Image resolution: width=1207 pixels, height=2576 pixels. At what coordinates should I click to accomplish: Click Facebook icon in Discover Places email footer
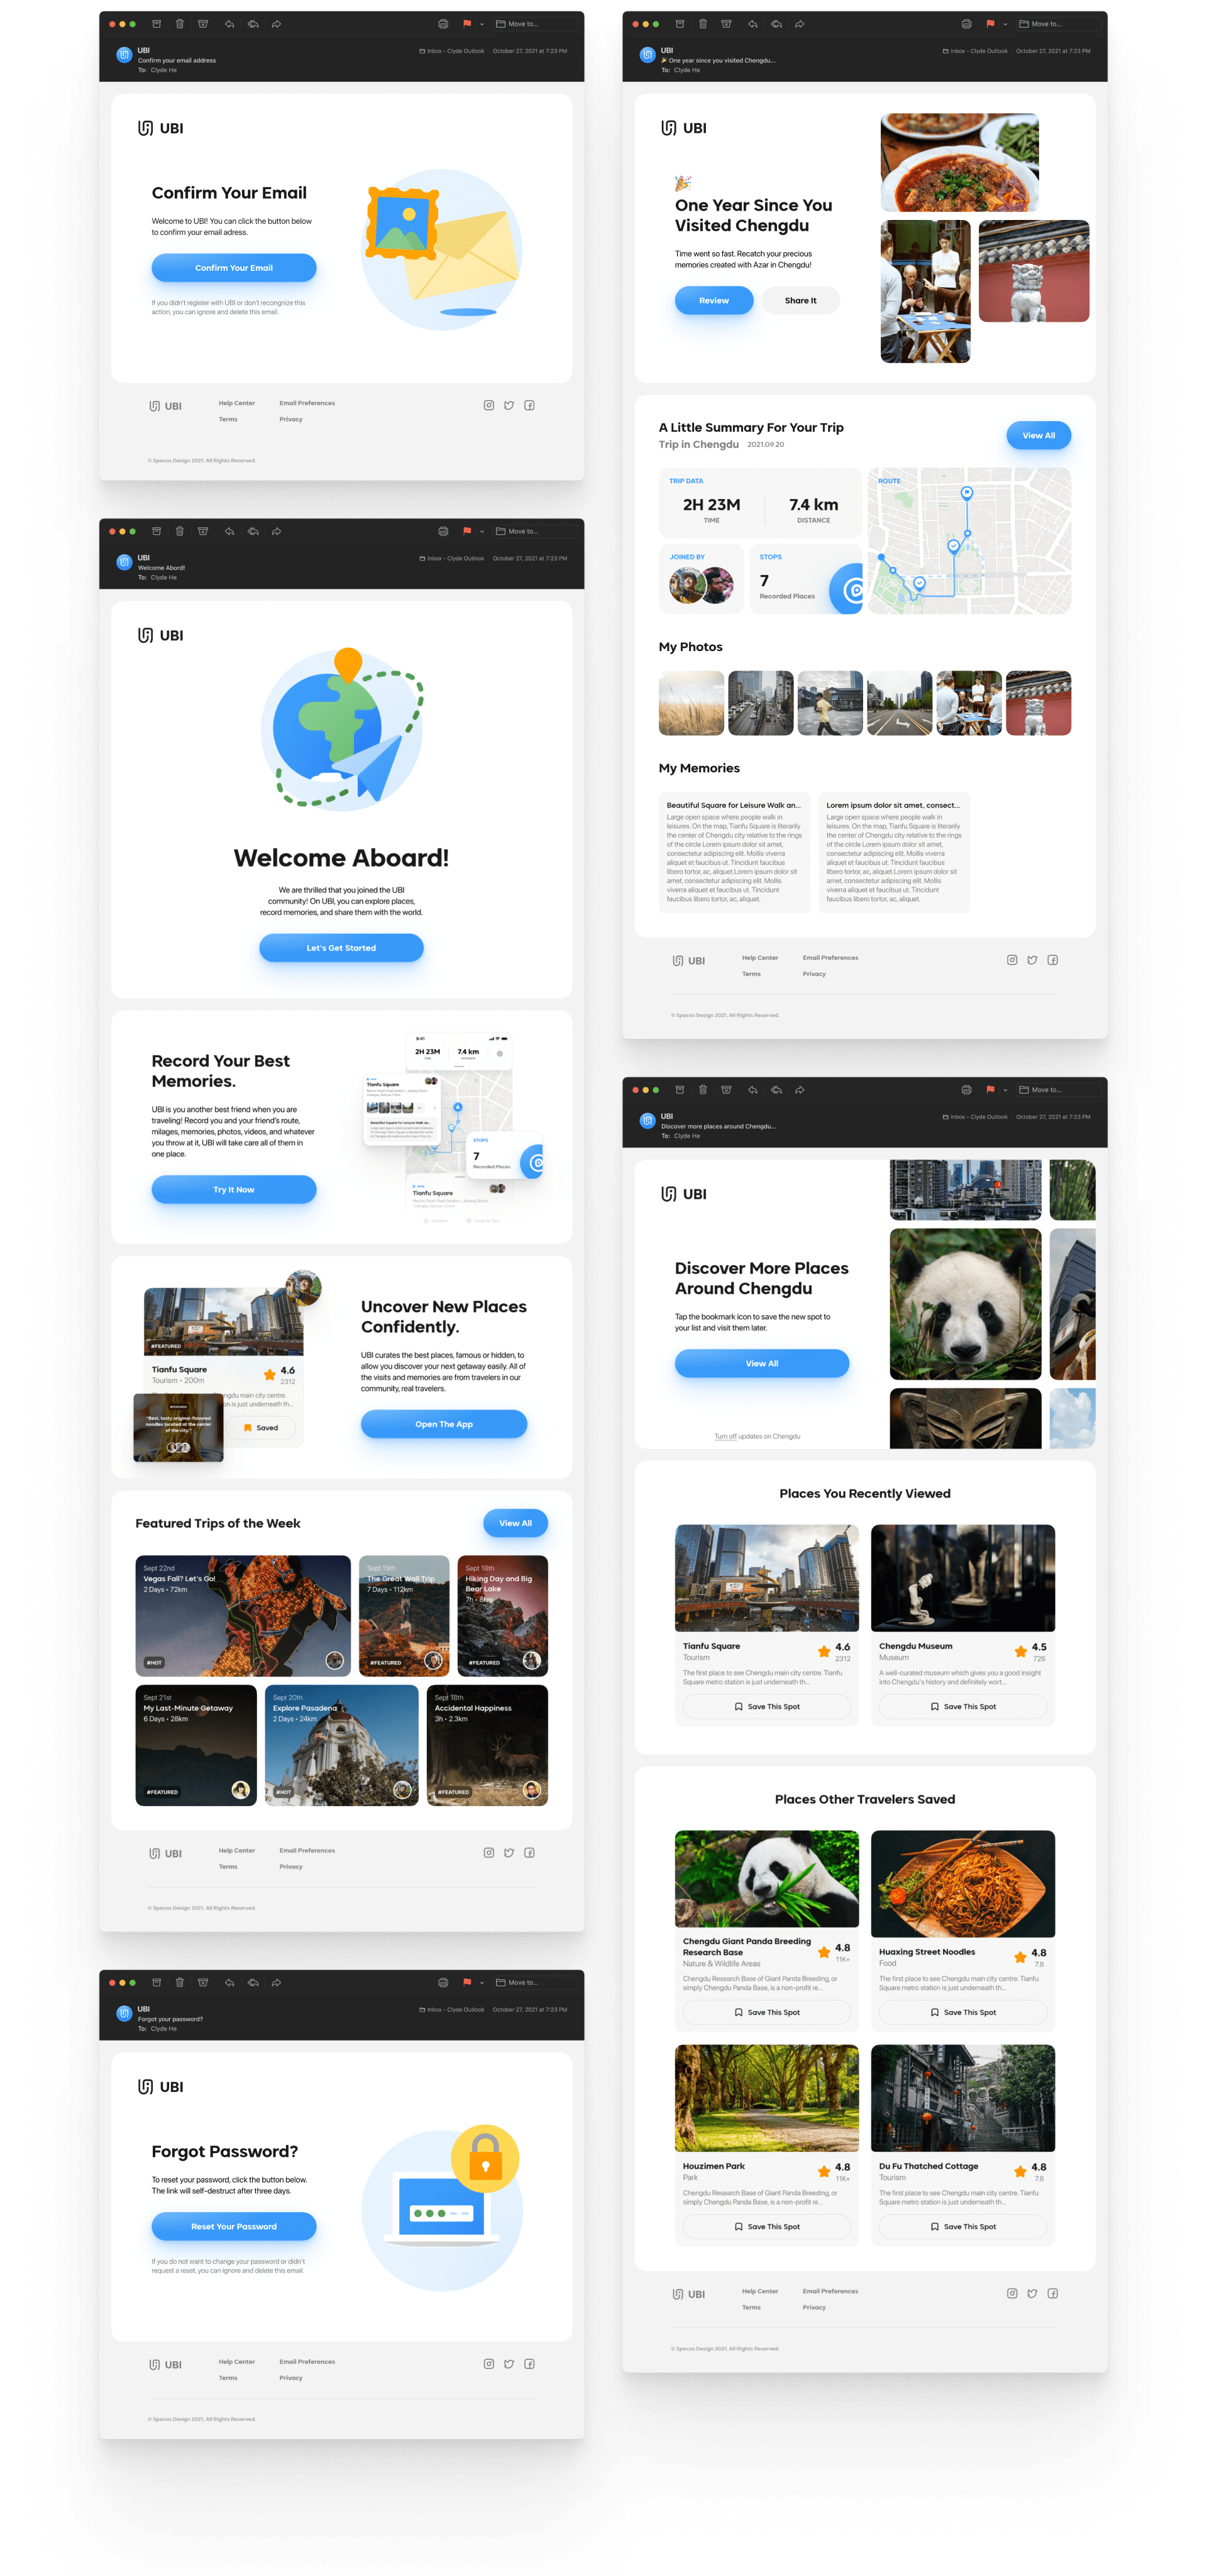1053,2293
